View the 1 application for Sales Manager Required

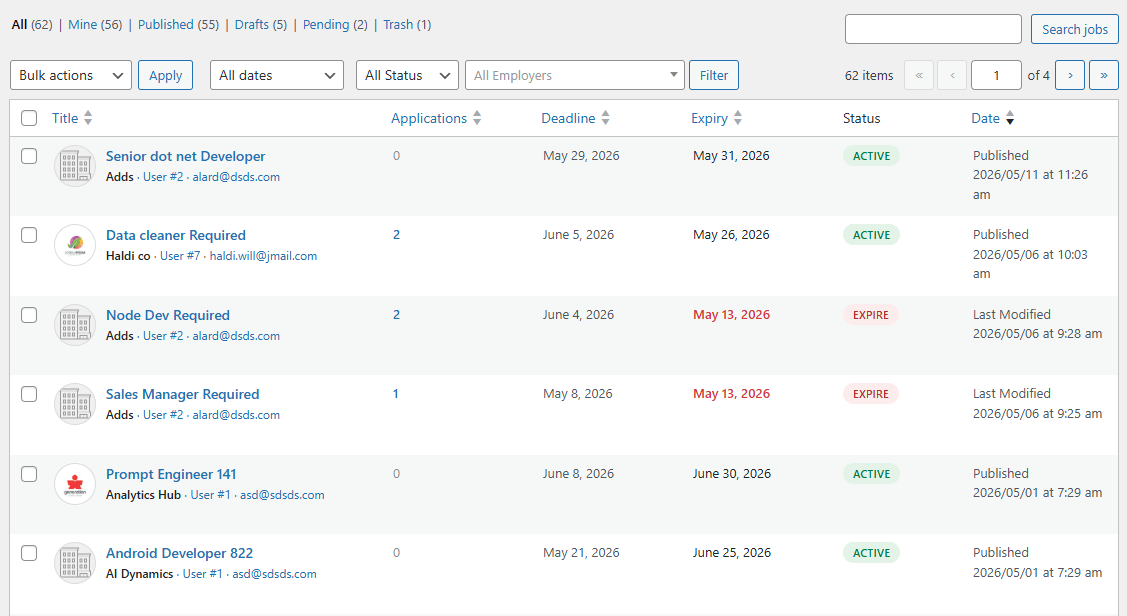click(x=395, y=394)
